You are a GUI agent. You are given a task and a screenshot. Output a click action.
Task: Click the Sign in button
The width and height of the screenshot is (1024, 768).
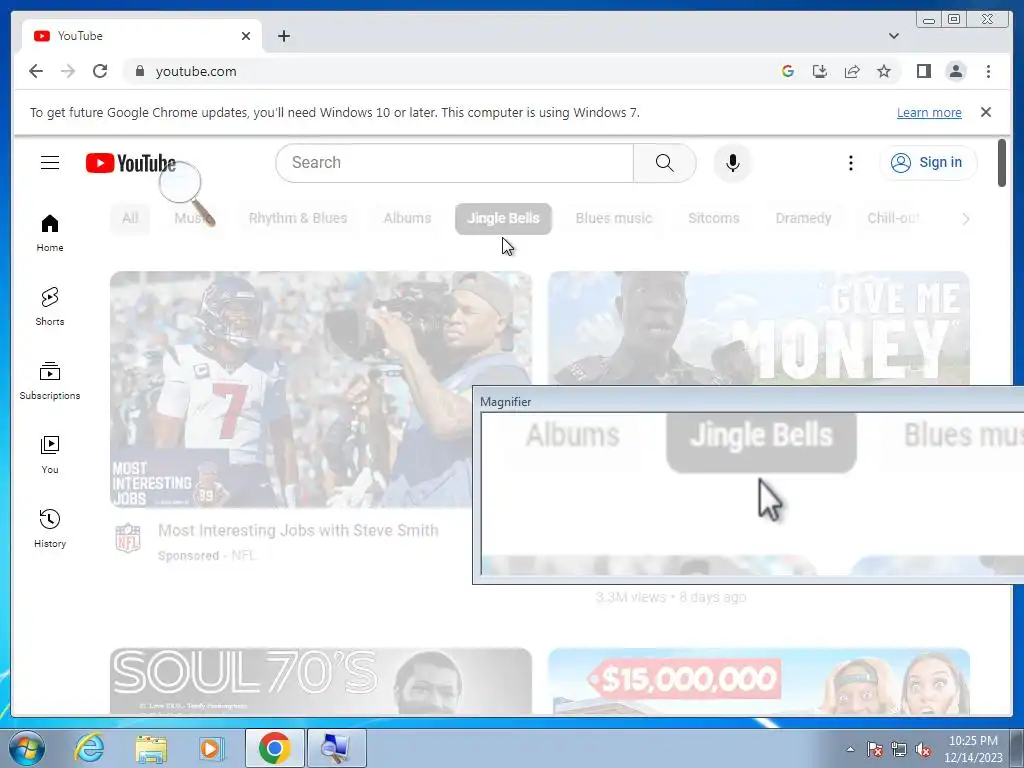pos(928,163)
